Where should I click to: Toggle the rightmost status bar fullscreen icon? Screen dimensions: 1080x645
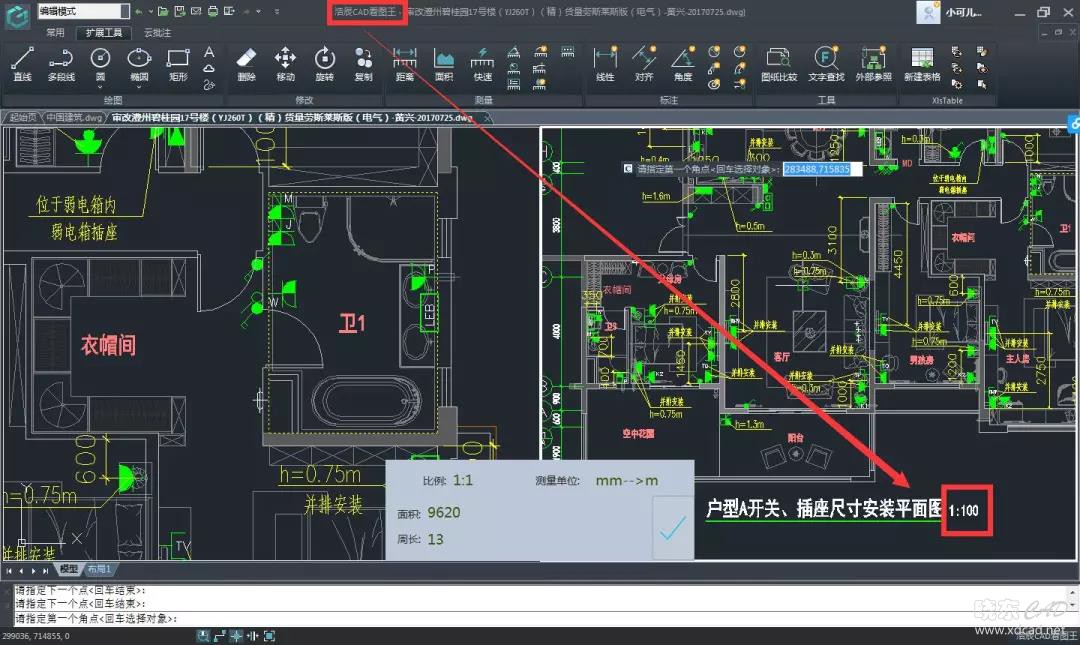click(x=269, y=636)
